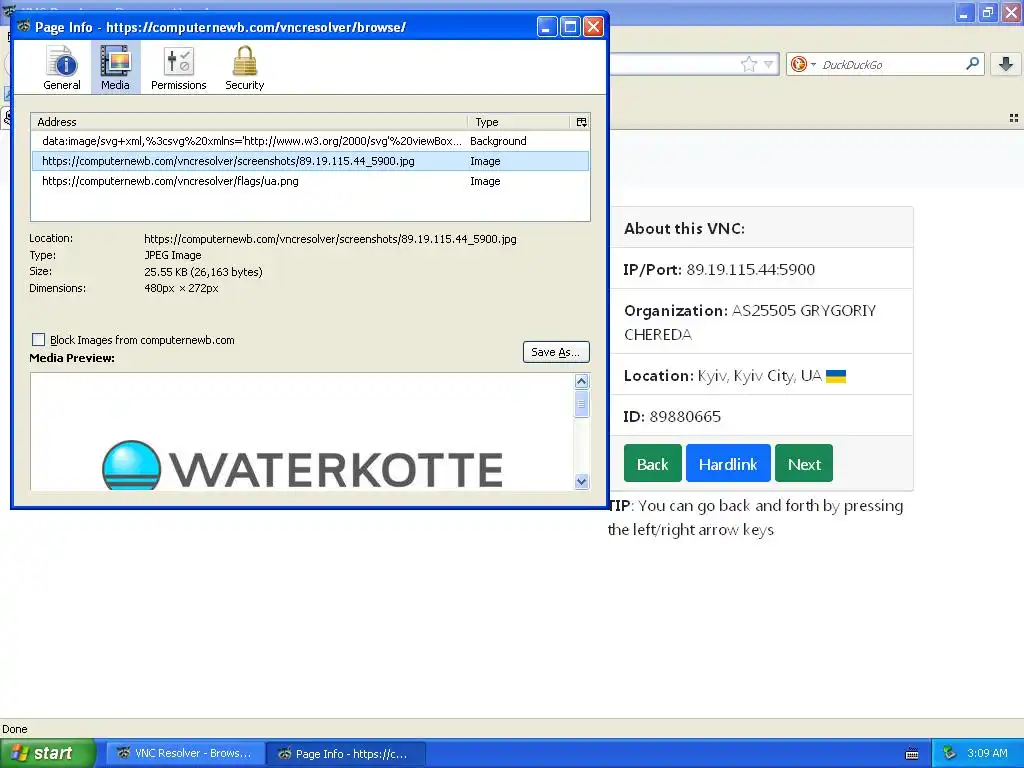The height and width of the screenshot is (768, 1024).
Task: Open the downloads arrow button
Action: pyautogui.click(x=1006, y=64)
